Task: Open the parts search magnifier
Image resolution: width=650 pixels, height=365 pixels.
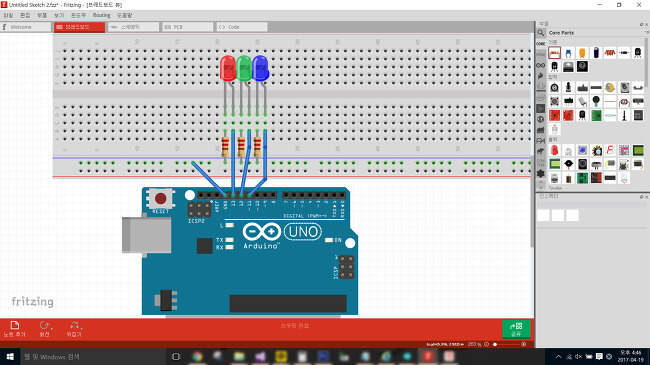Action: click(541, 33)
